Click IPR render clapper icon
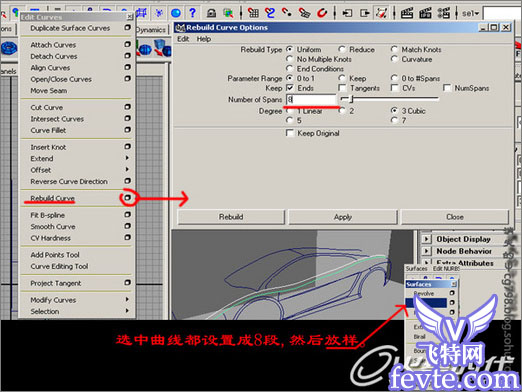 pos(425,13)
